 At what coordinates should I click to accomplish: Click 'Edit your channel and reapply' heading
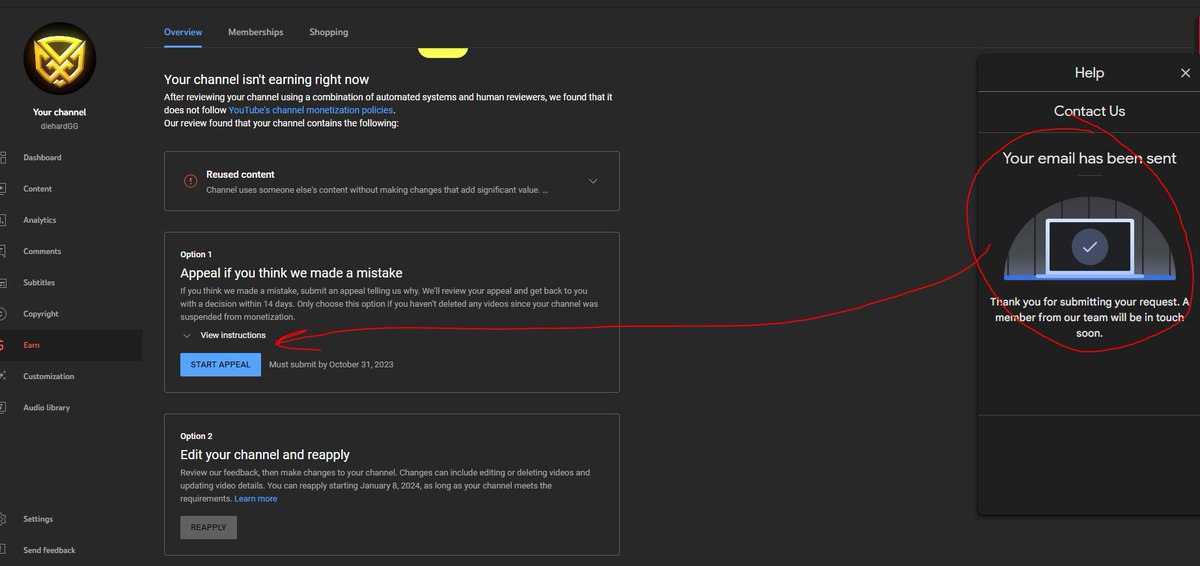pos(265,455)
